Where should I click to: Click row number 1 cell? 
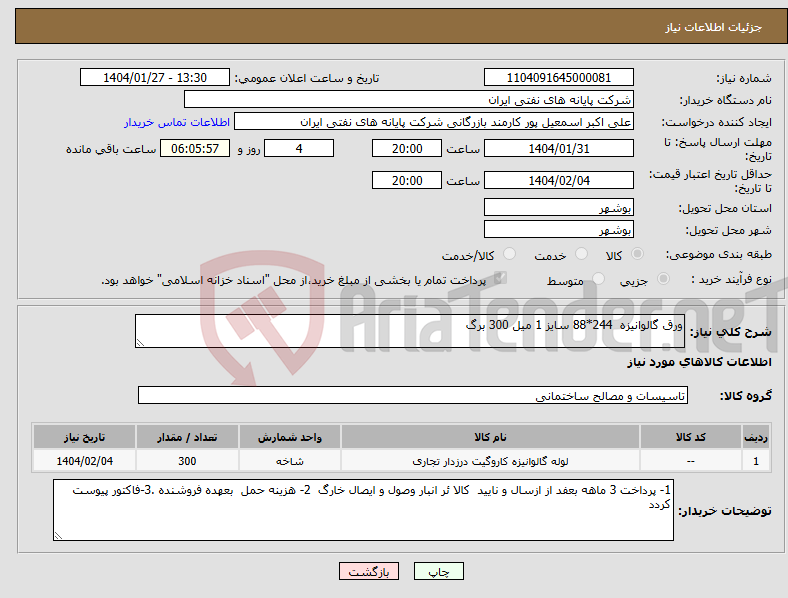756,461
